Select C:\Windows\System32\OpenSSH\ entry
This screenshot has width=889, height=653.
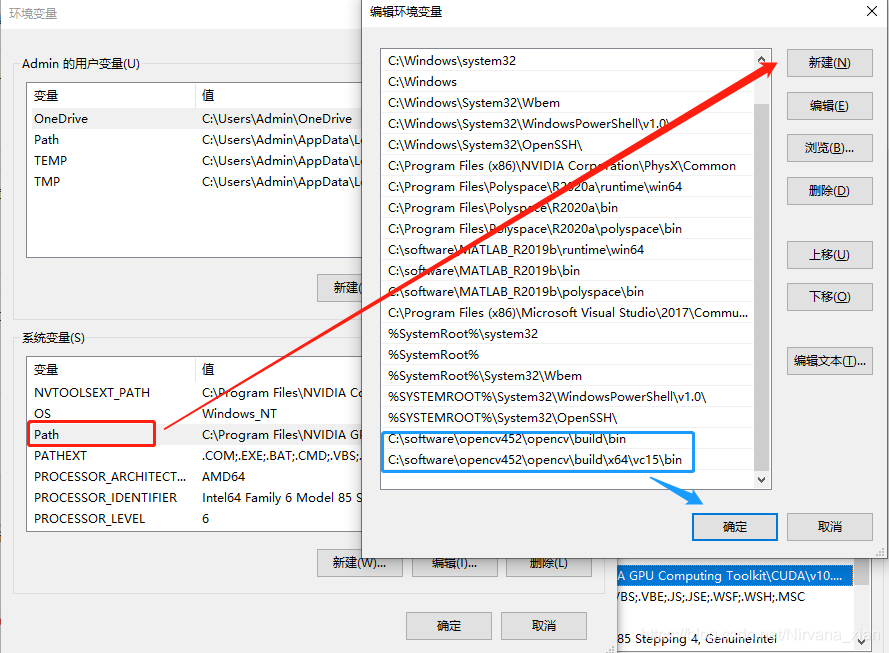(568, 145)
